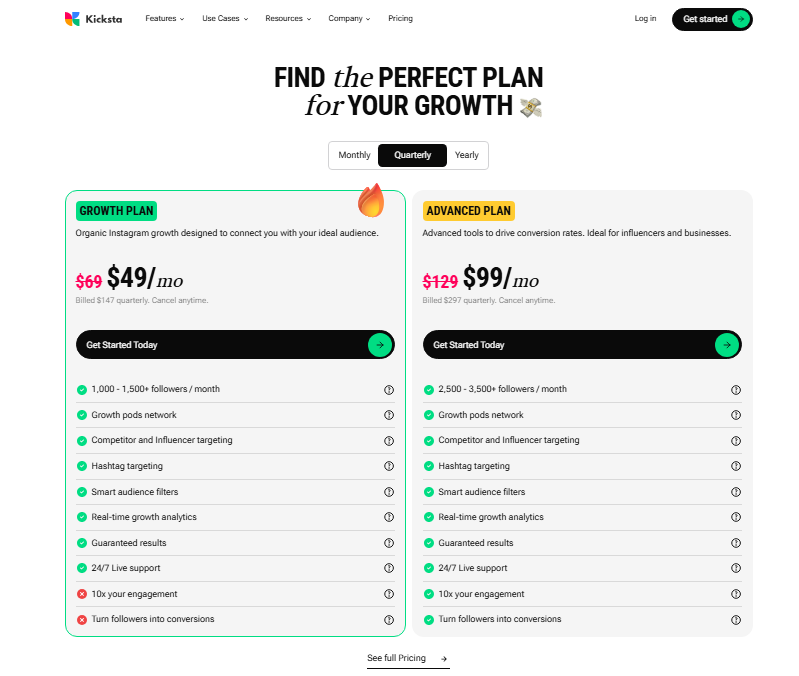Click Get Started Today on the Growth Plan
The height and width of the screenshot is (676, 799).
point(235,345)
